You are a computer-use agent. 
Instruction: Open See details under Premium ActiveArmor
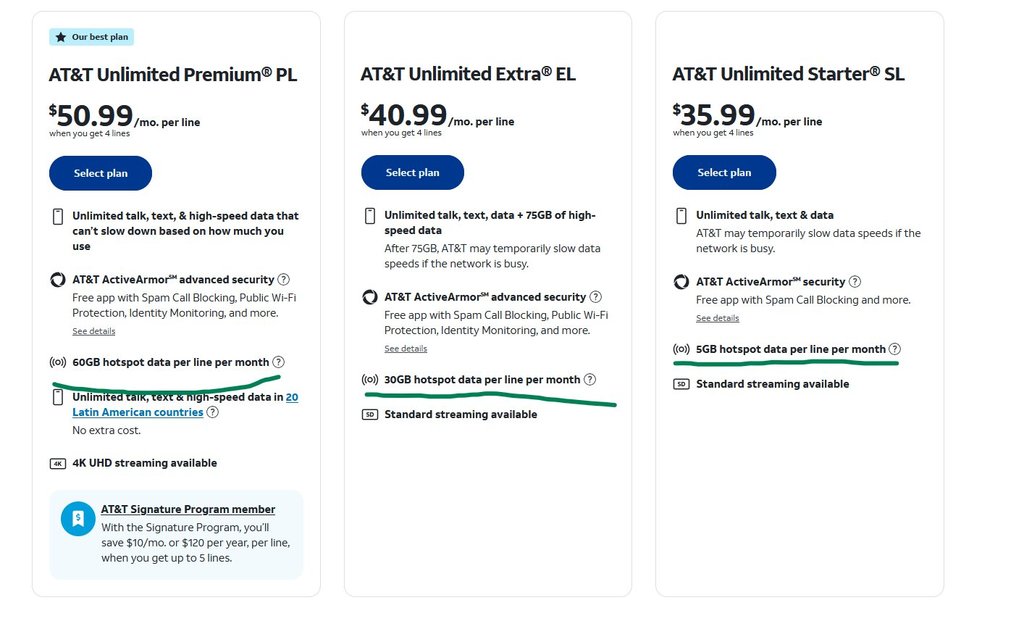point(93,331)
